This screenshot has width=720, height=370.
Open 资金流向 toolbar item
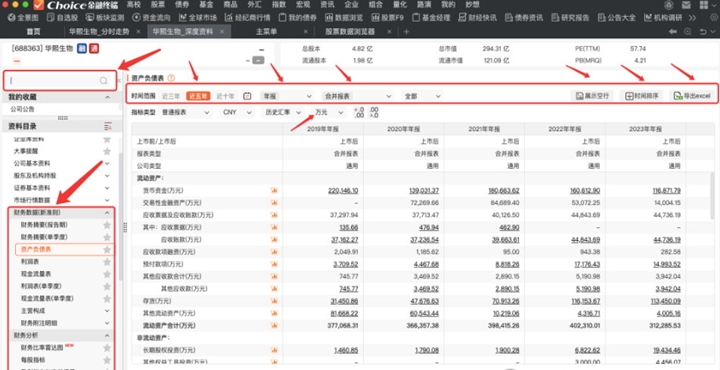(x=151, y=18)
